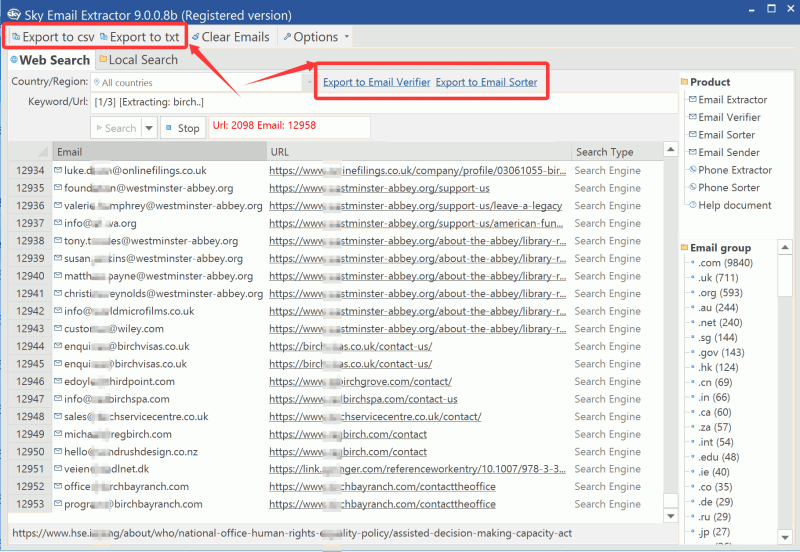Click the Url/Email counter status box
Viewport: 800px width, 552px height.
coord(289,128)
